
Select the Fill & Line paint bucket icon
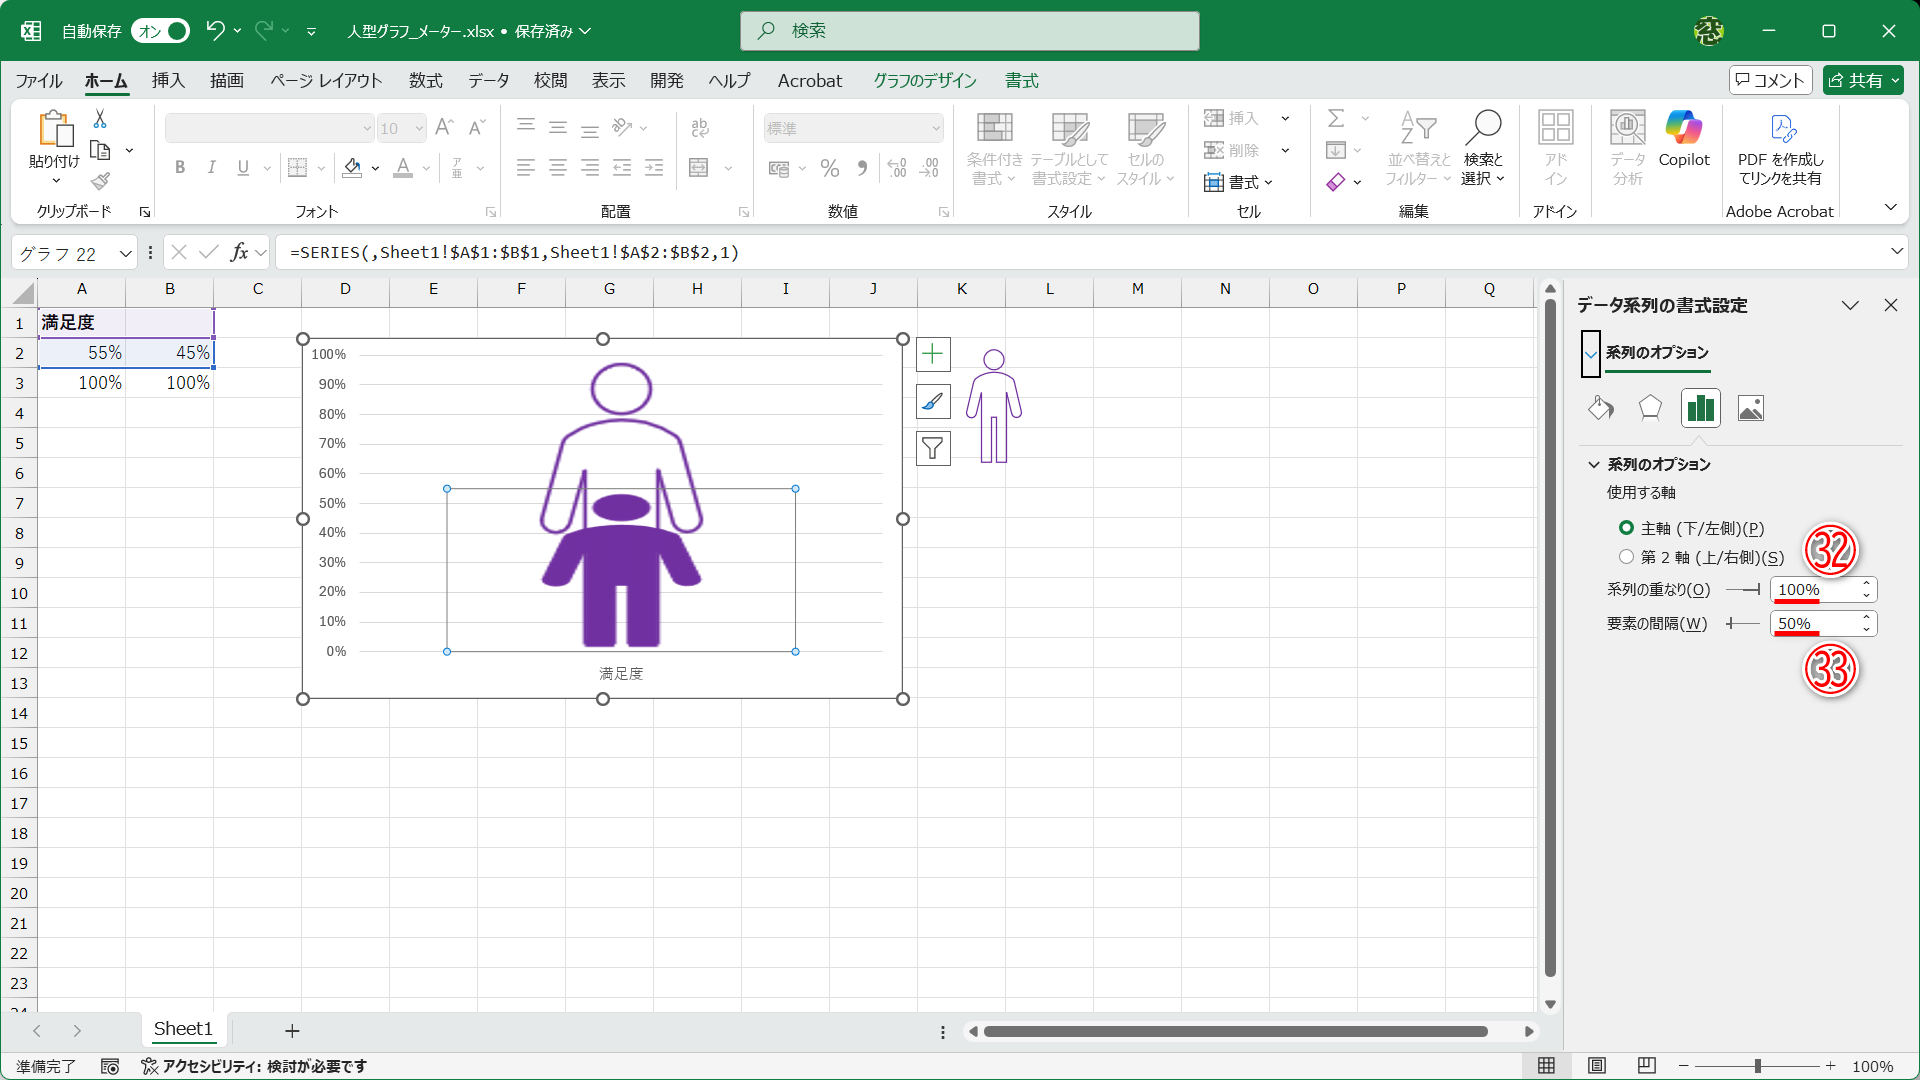(1601, 408)
